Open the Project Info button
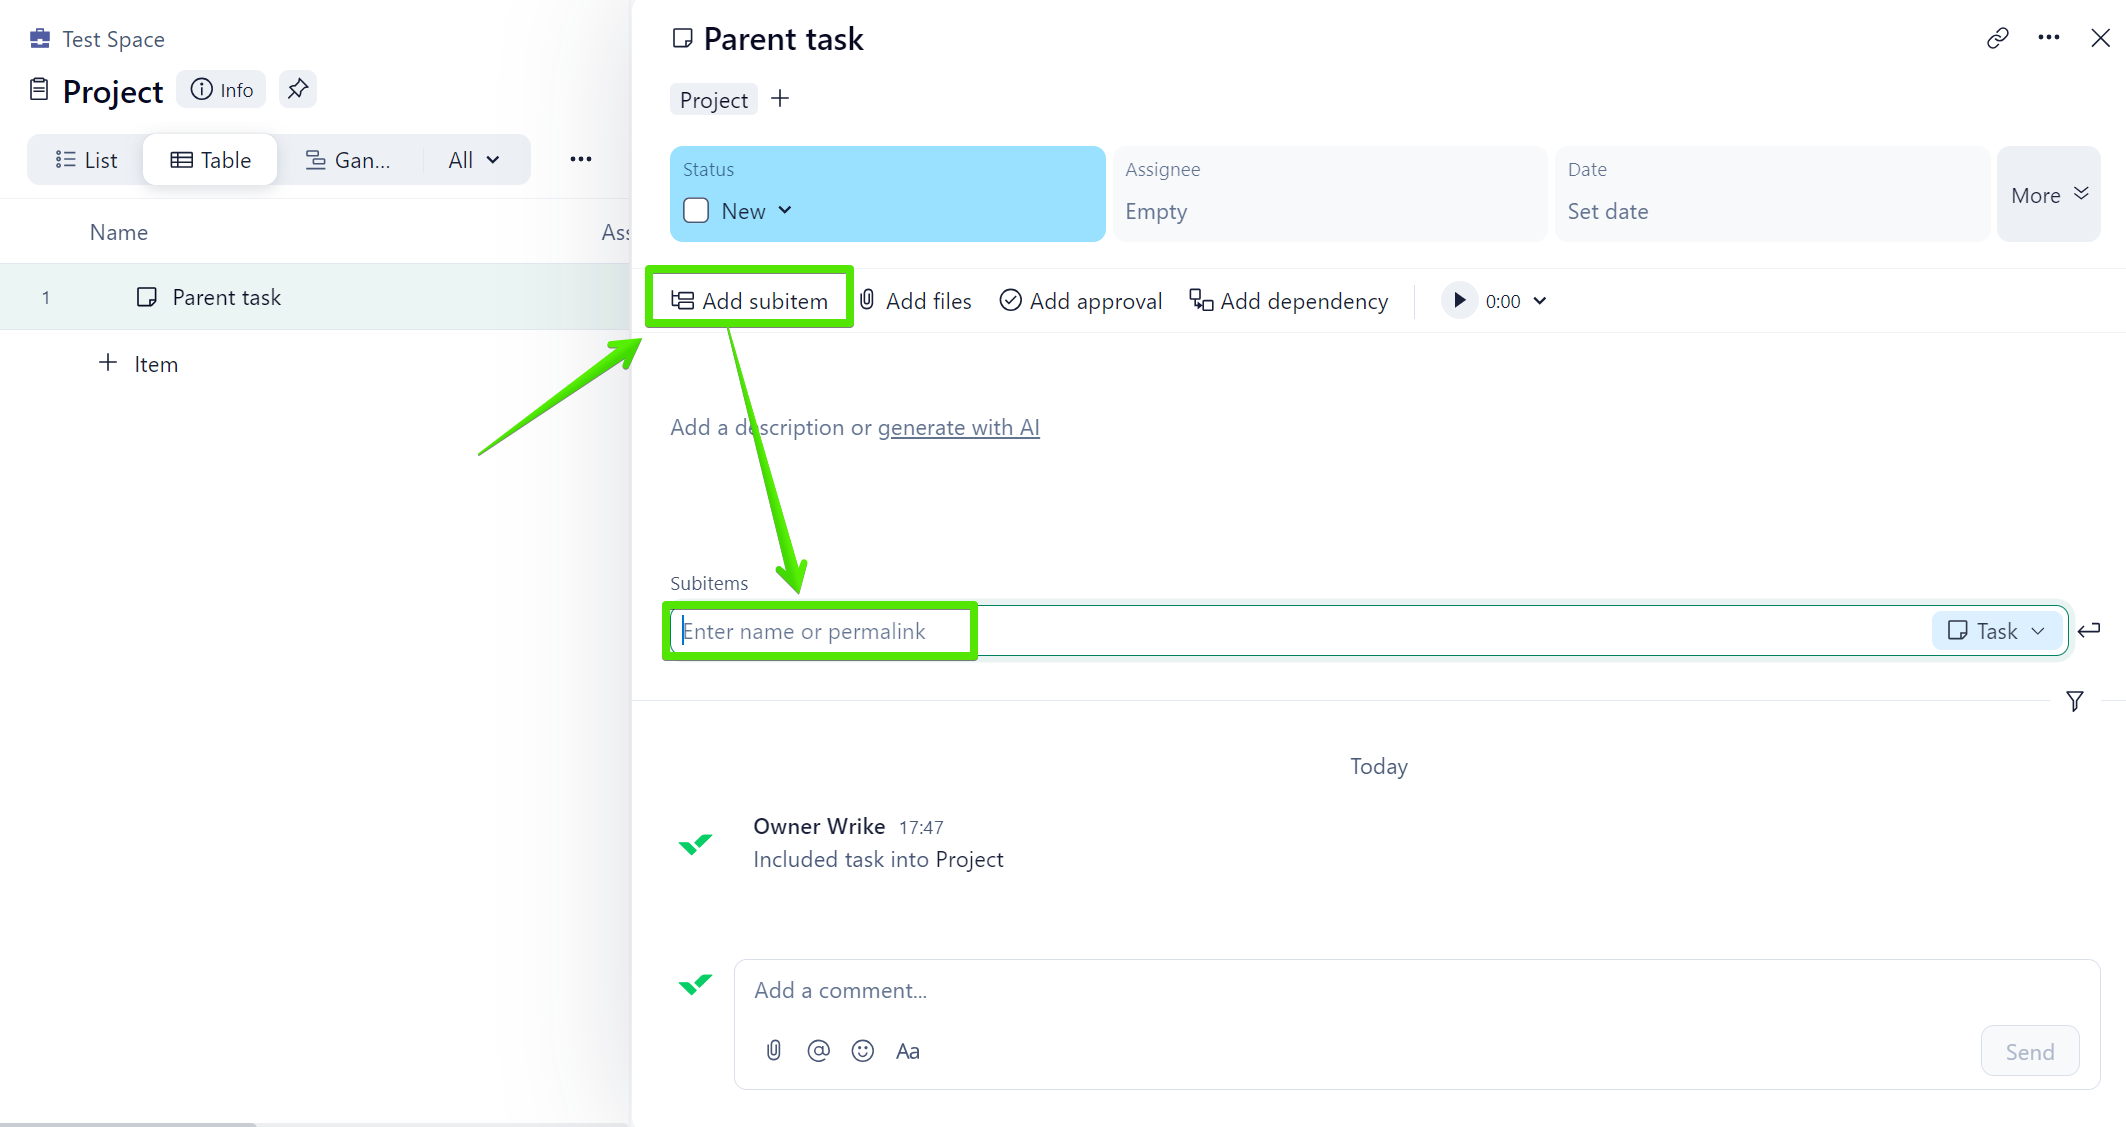Screen dimensions: 2126x1127 [x=222, y=90]
